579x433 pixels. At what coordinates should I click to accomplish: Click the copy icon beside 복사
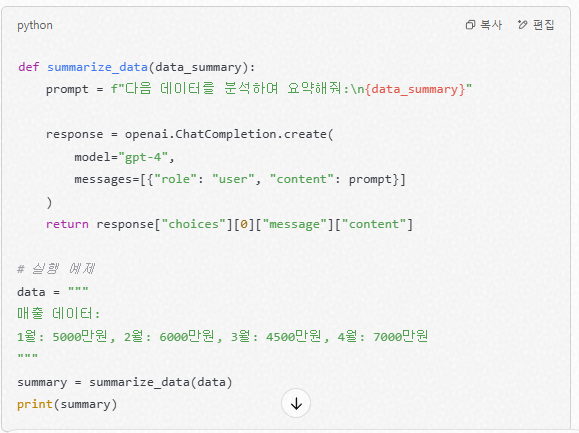[470, 25]
